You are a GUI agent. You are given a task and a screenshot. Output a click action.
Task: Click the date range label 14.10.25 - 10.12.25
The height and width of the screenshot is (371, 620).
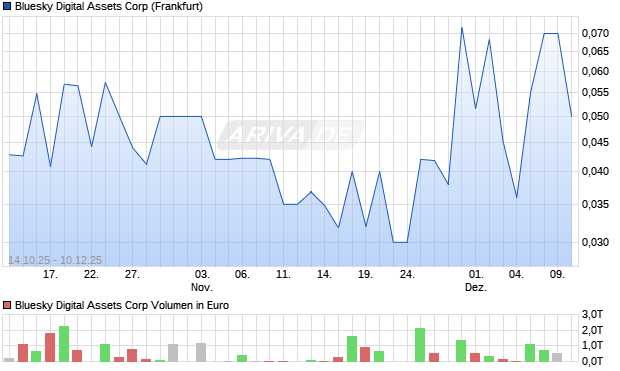point(55,260)
